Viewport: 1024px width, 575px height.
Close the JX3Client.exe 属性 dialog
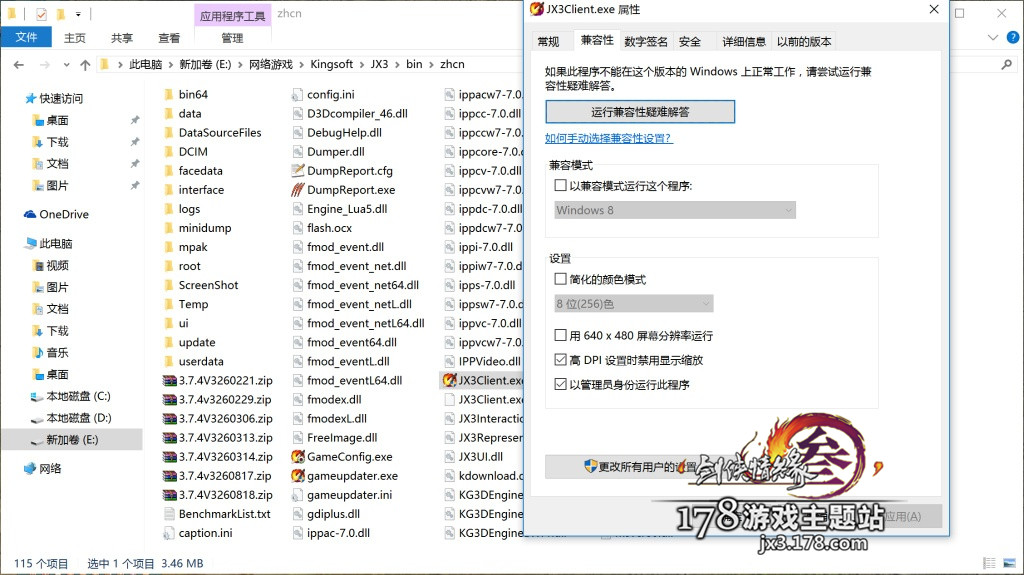point(934,9)
